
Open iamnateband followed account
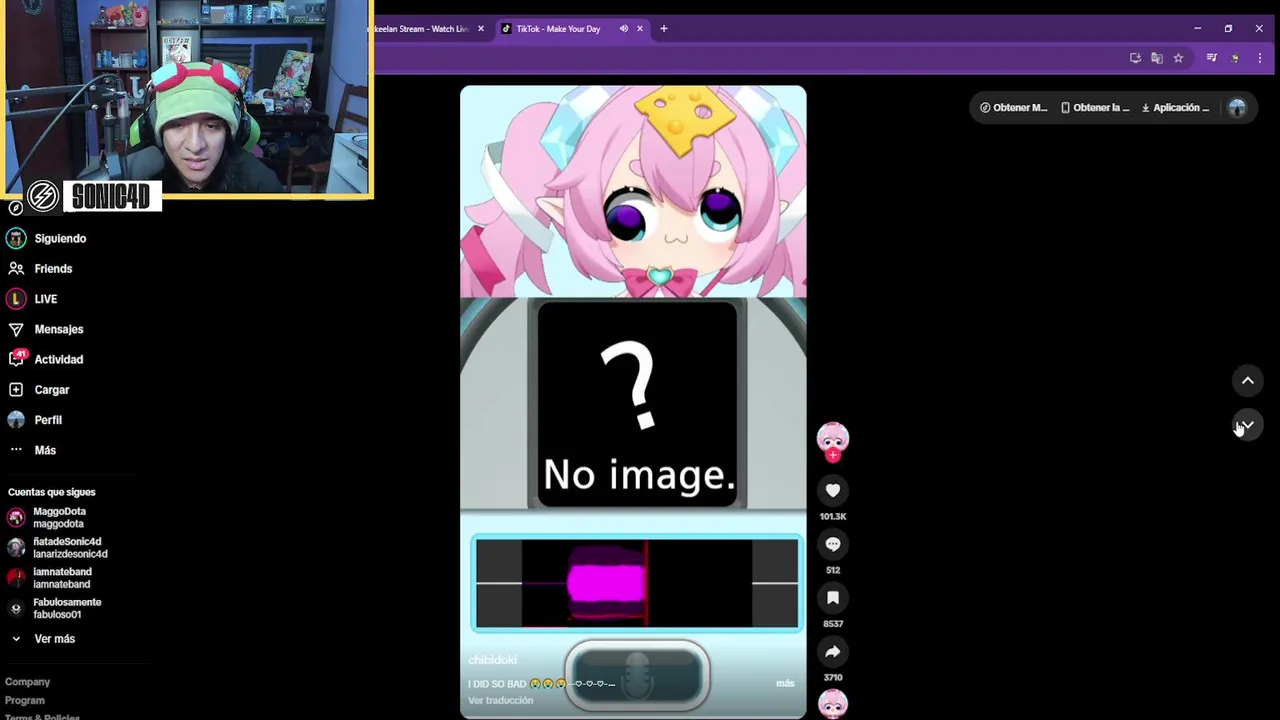click(62, 578)
